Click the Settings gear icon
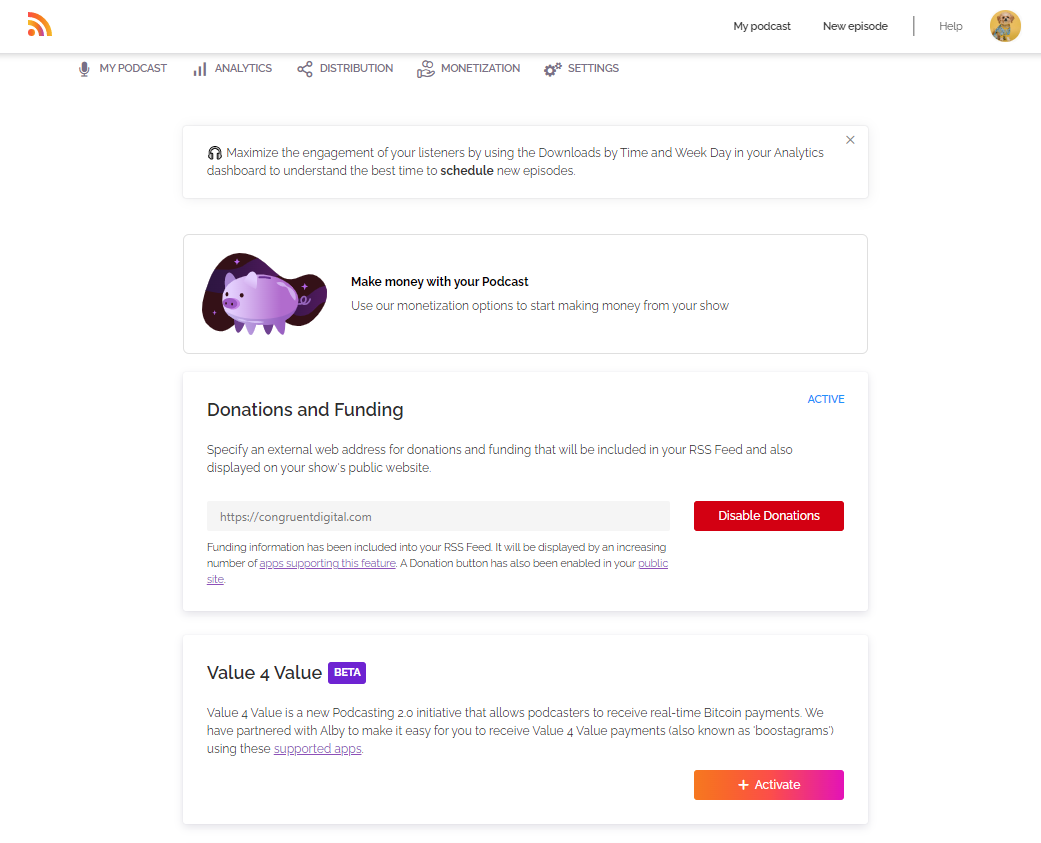Image resolution: width=1041 pixels, height=843 pixels. pos(552,68)
